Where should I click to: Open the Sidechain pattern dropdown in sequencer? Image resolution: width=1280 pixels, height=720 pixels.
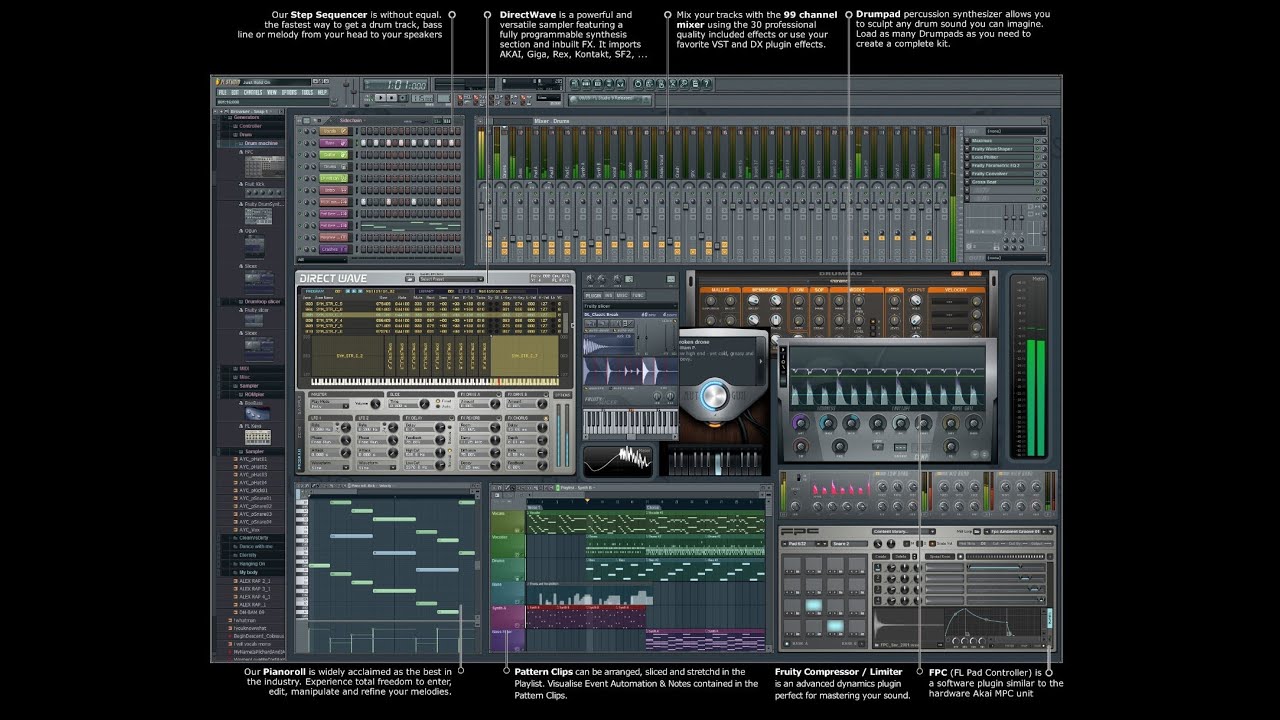click(352, 120)
